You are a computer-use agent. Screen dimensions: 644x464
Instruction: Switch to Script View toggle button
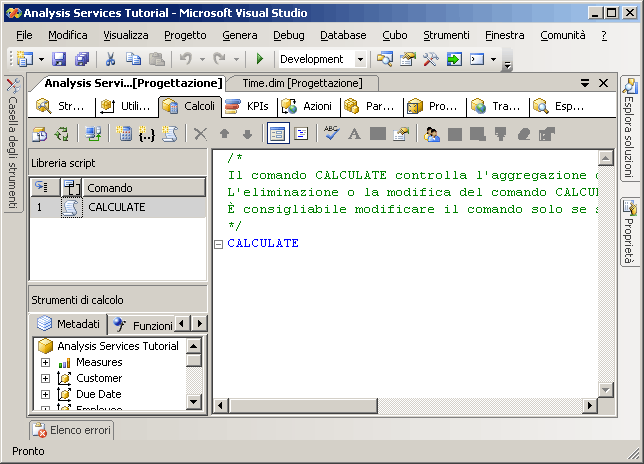[301, 133]
